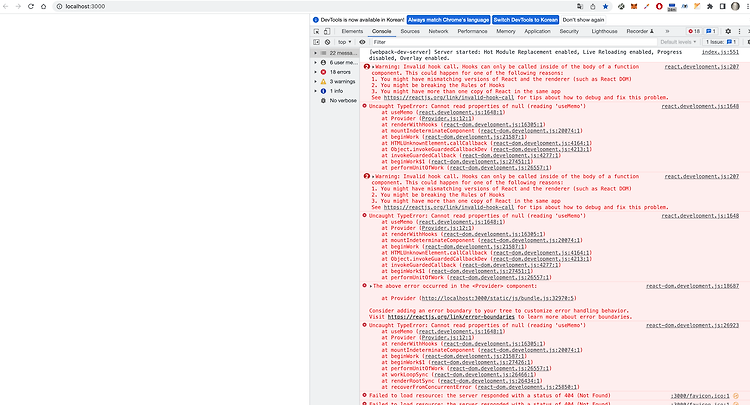Toggle the bookmark star
Viewport: 750px width, 405px height.
tap(606, 6)
